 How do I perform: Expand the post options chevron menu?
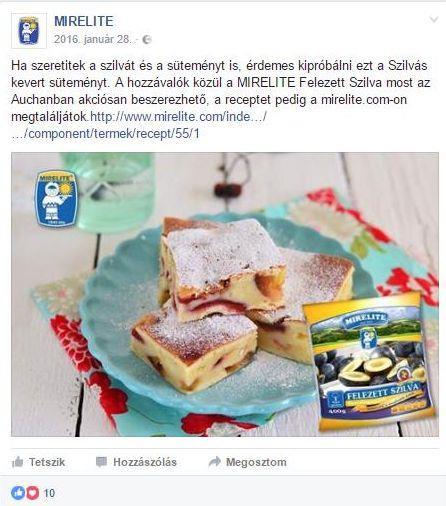coord(433,20)
